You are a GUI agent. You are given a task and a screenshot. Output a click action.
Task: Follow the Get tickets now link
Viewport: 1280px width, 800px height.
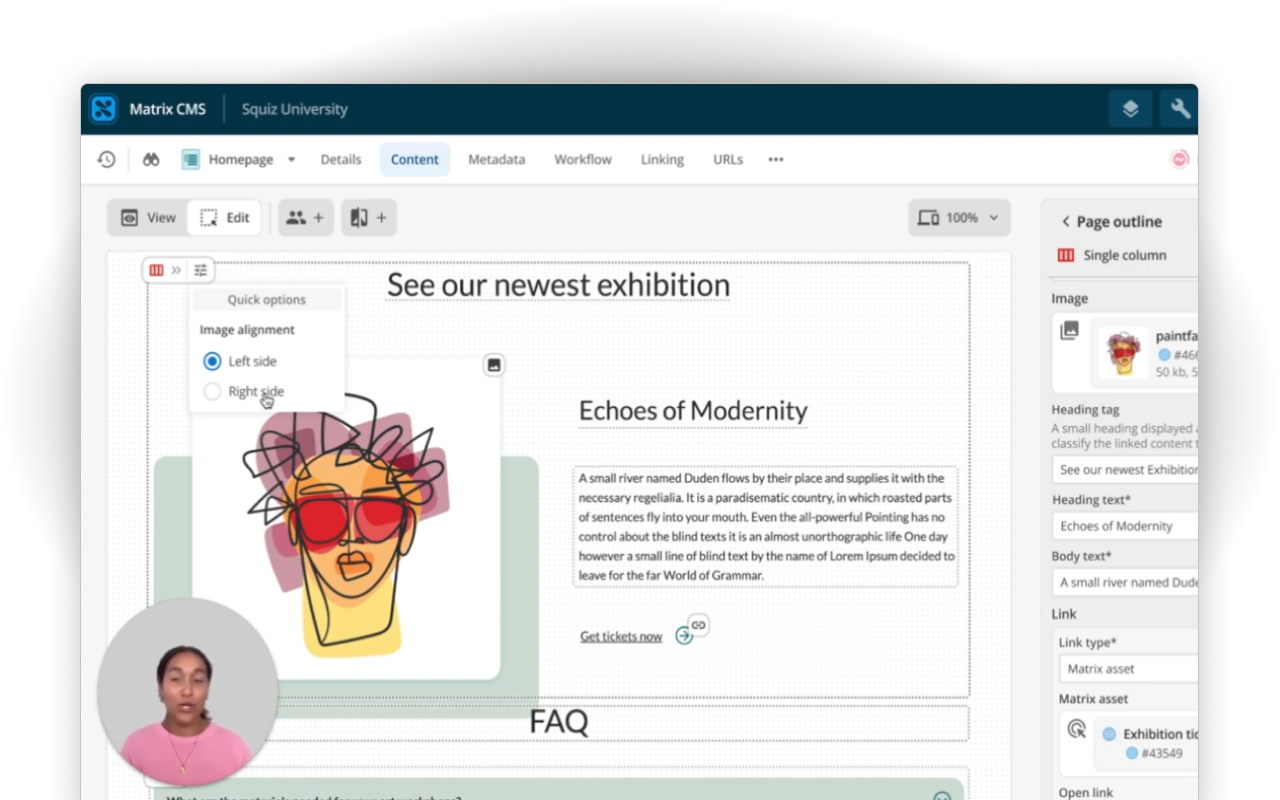pyautogui.click(x=621, y=636)
